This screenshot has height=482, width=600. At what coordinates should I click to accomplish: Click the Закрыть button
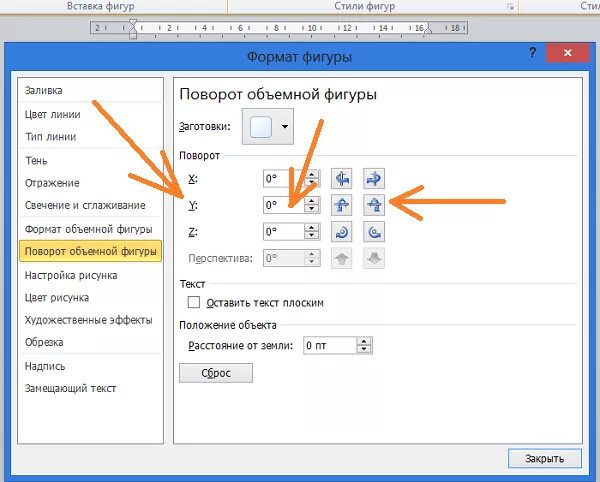(x=545, y=458)
